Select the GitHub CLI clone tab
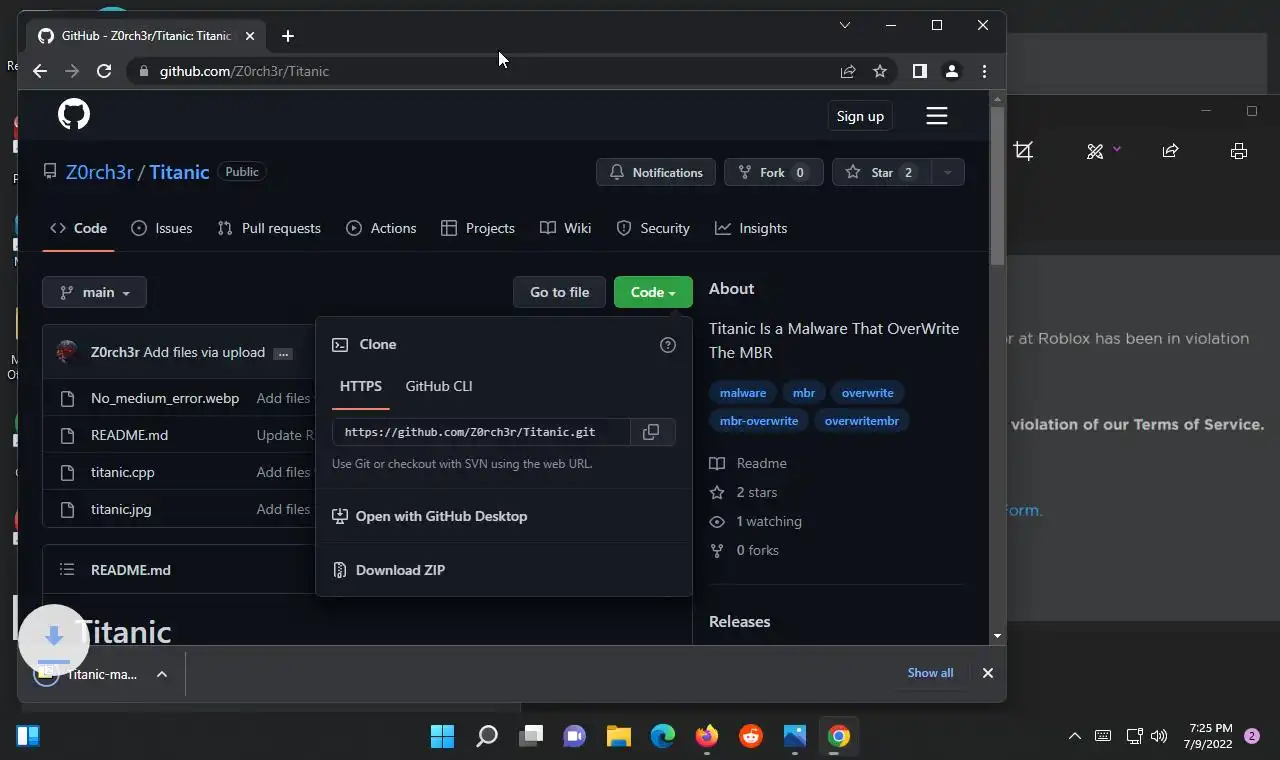1280x760 pixels. pyautogui.click(x=439, y=386)
